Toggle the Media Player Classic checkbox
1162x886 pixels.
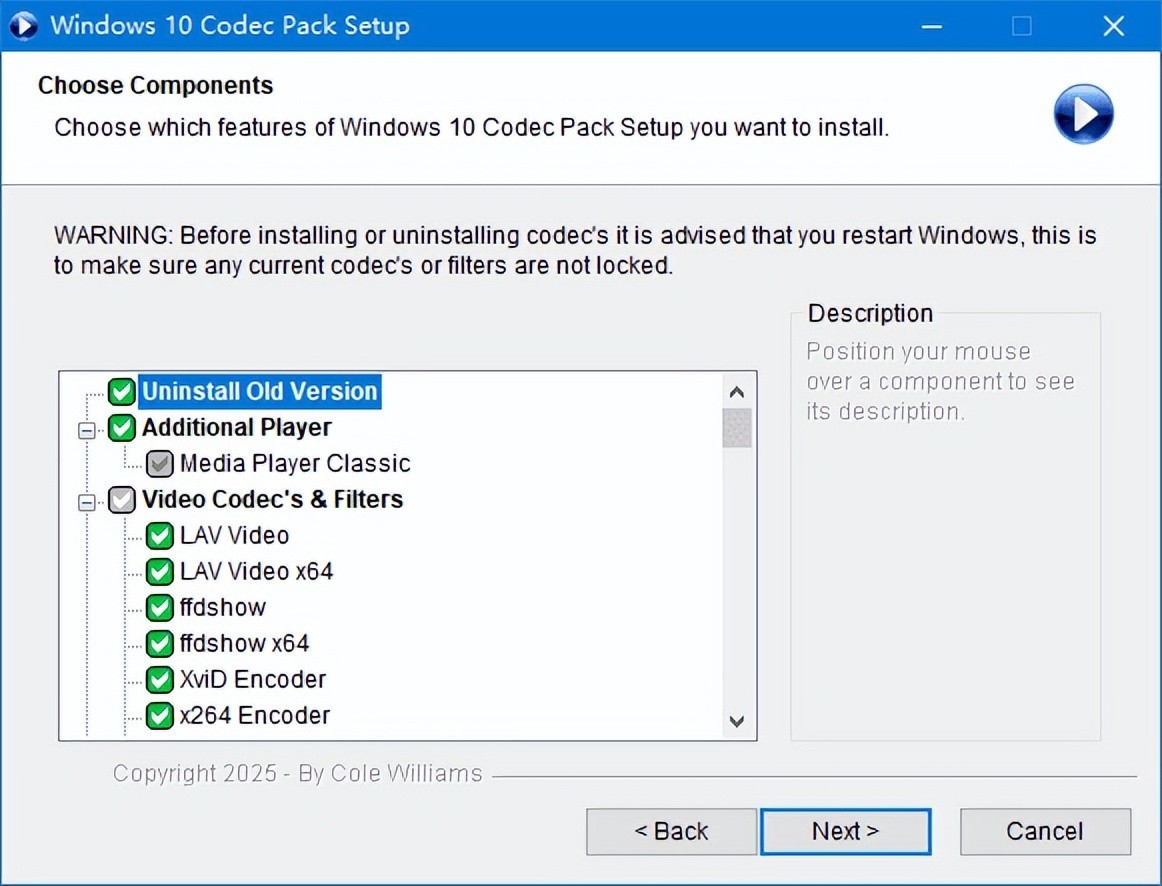(x=160, y=464)
